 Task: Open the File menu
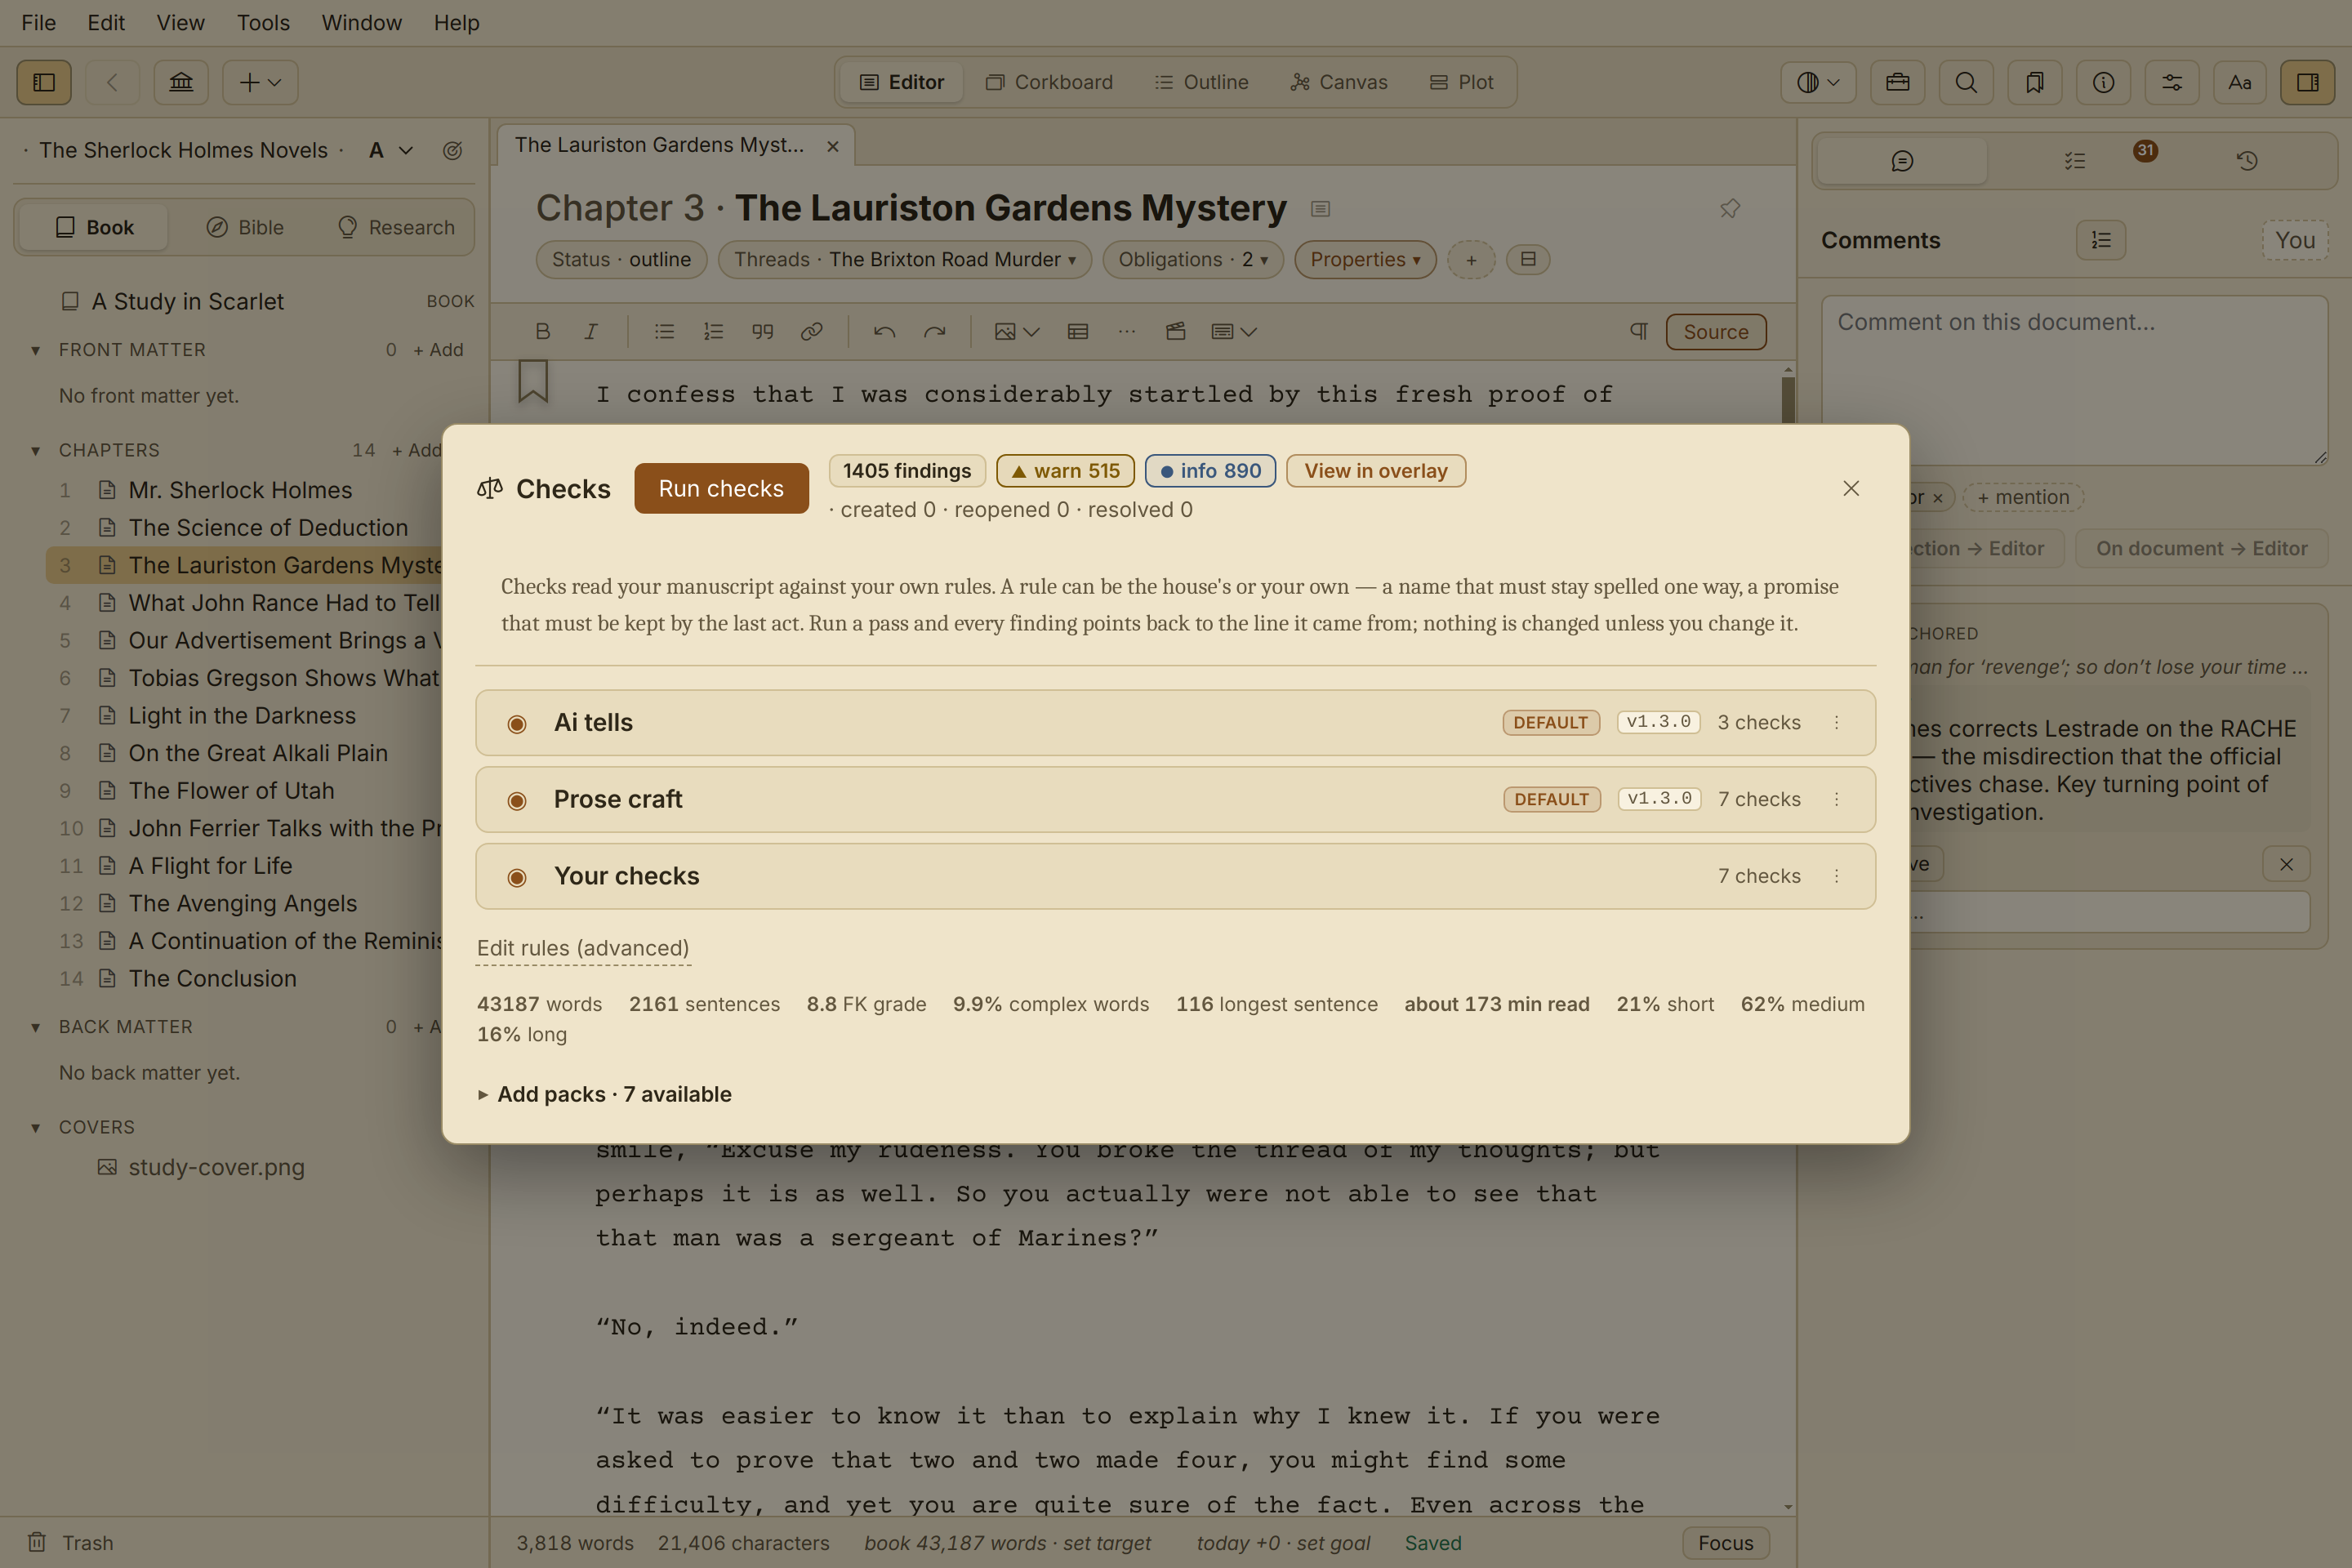click(38, 22)
